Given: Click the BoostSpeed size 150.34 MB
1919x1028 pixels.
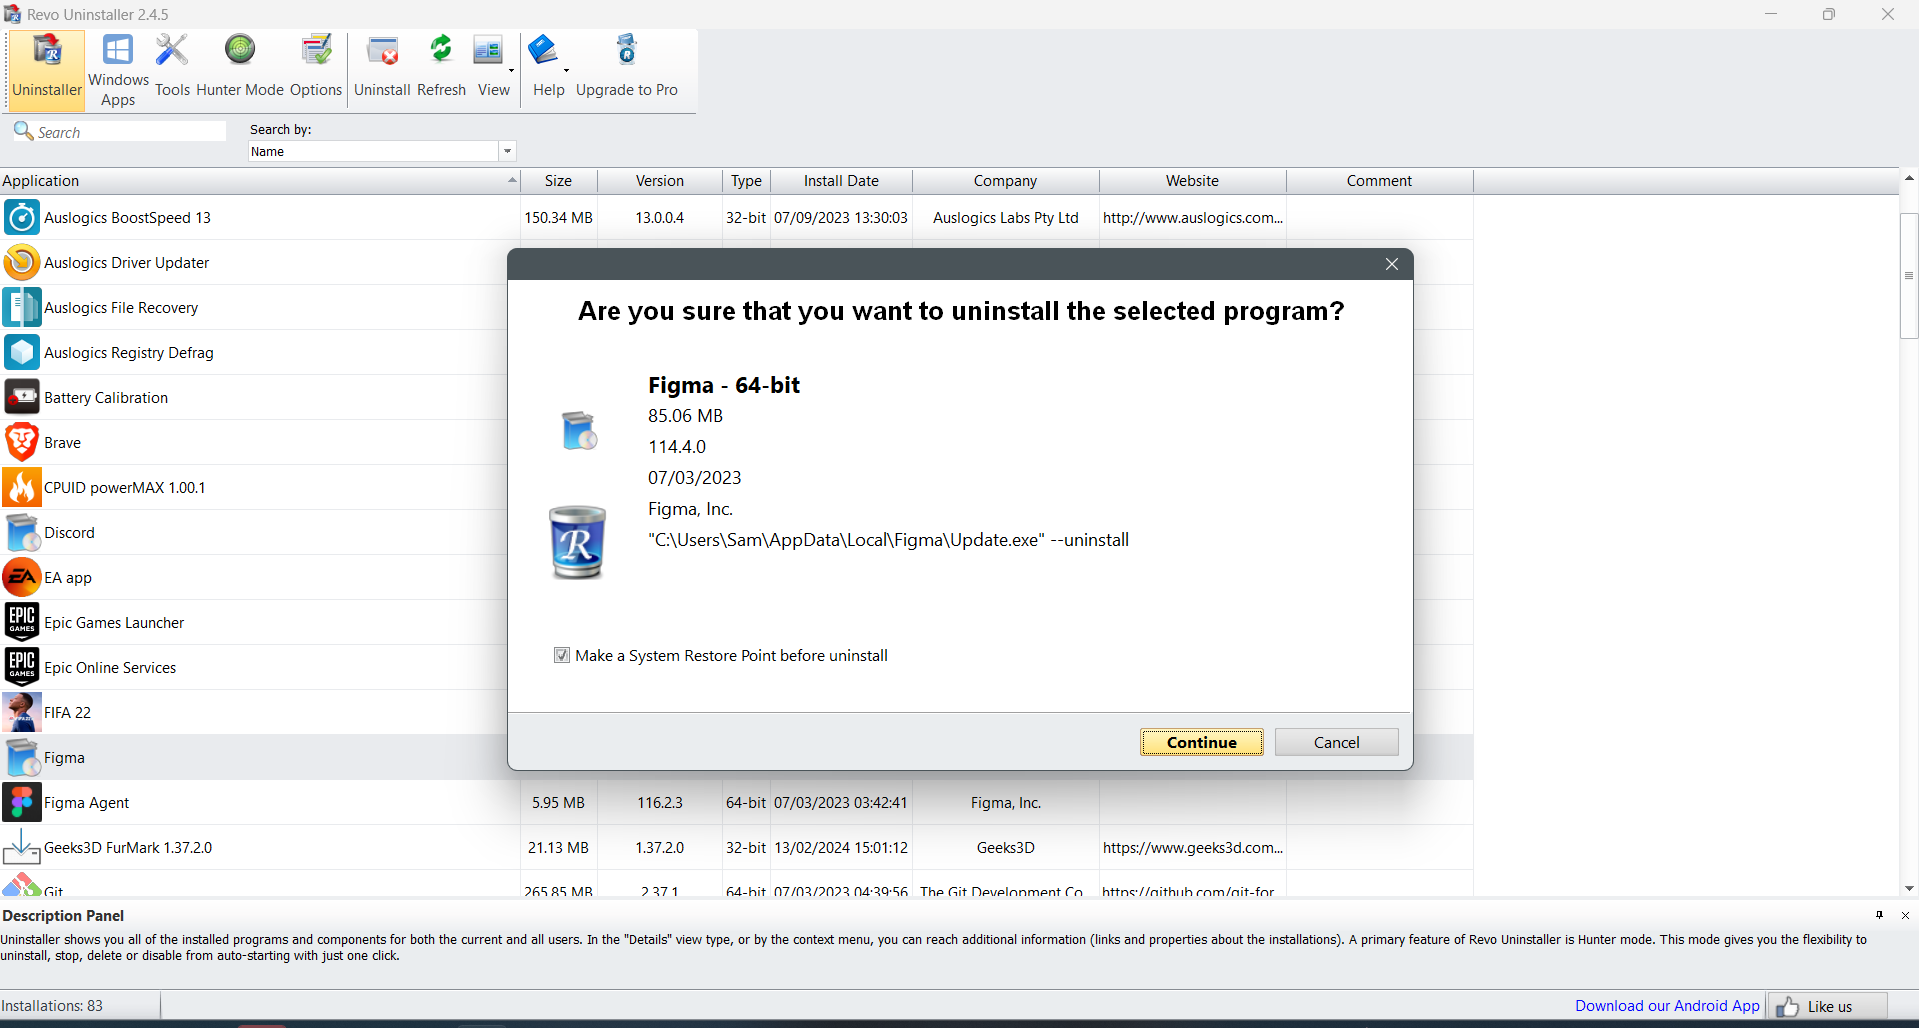Looking at the screenshot, I should [x=558, y=217].
